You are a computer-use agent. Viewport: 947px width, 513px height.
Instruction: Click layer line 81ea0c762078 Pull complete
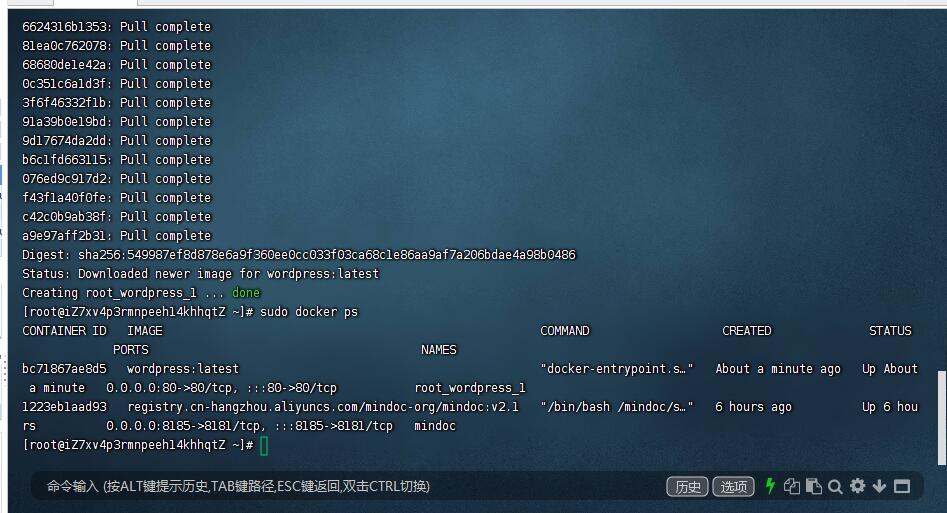[x=117, y=45]
